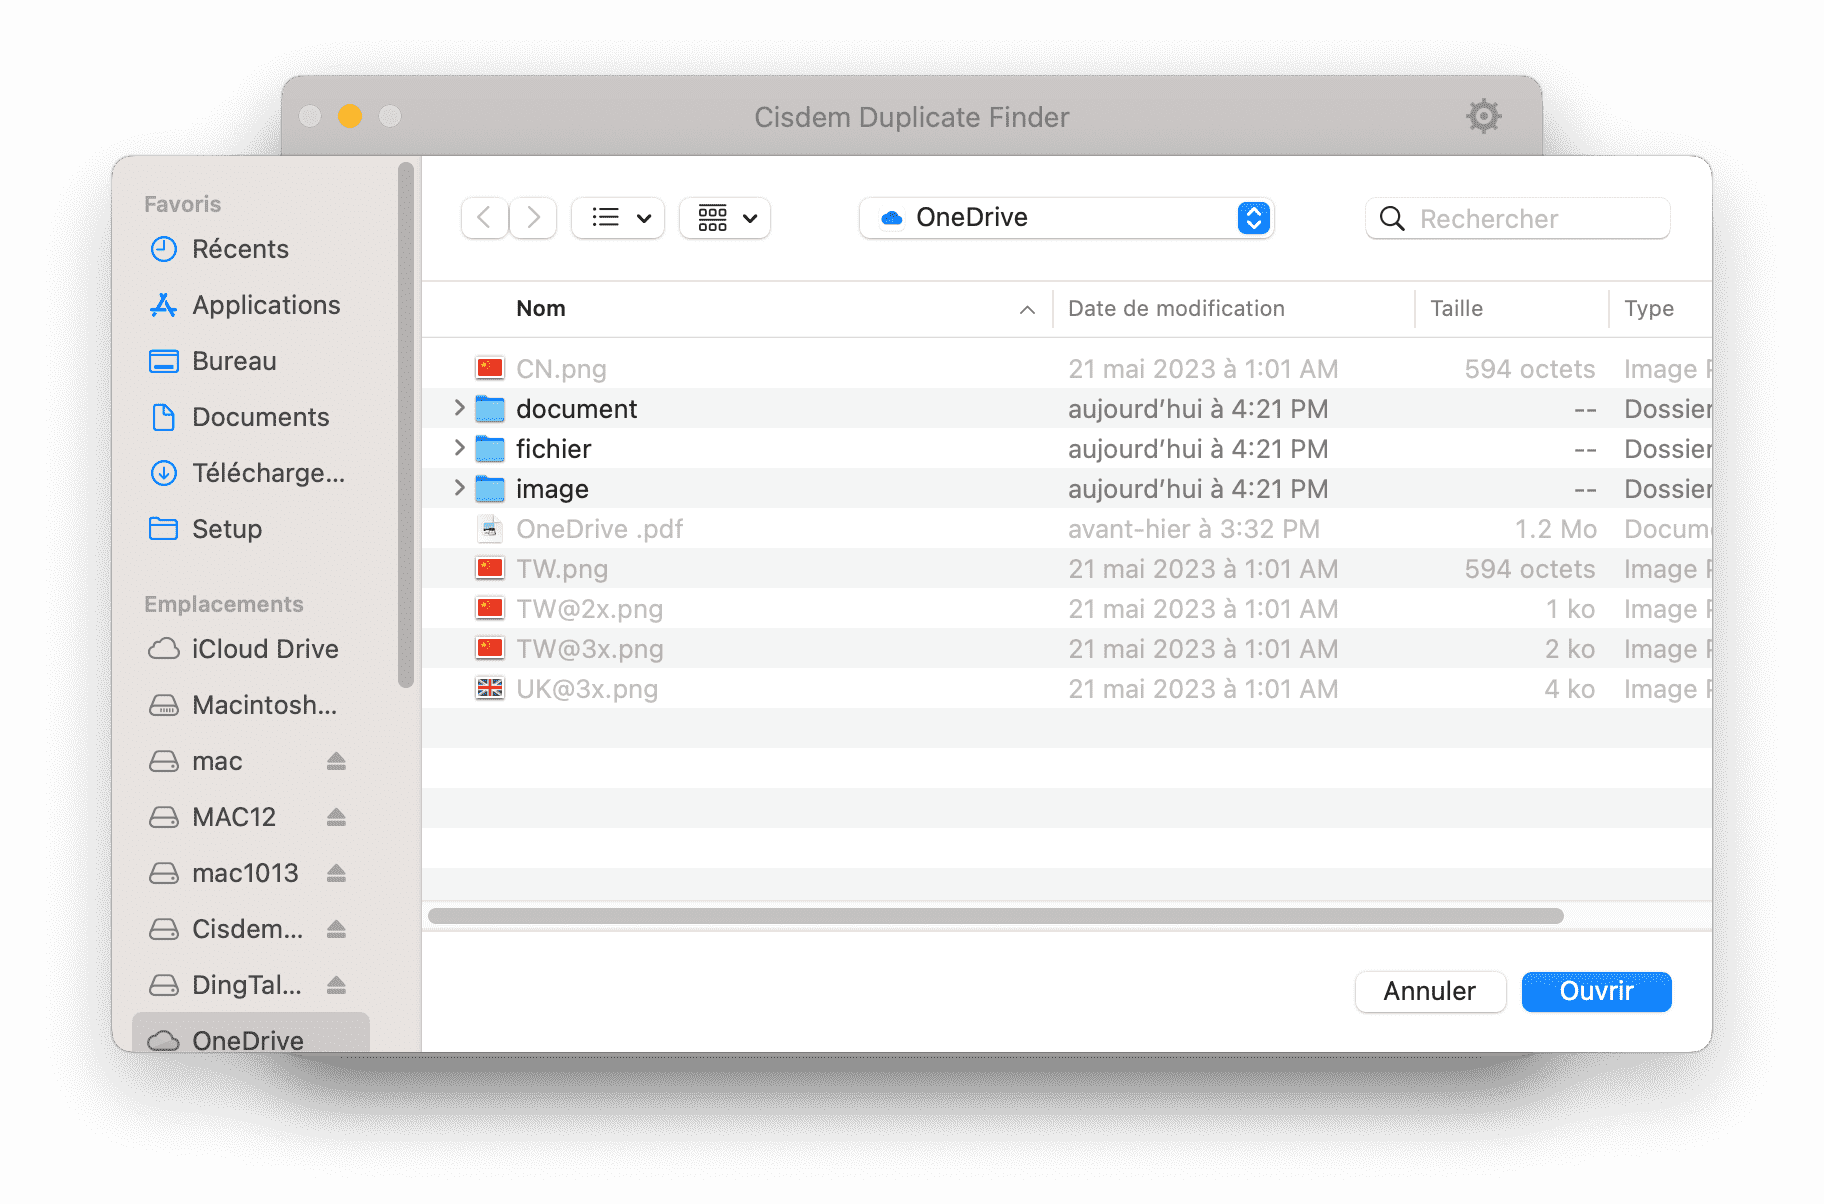1824x1204 pixels.
Task: Sort by Date de modification column
Action: point(1176,309)
